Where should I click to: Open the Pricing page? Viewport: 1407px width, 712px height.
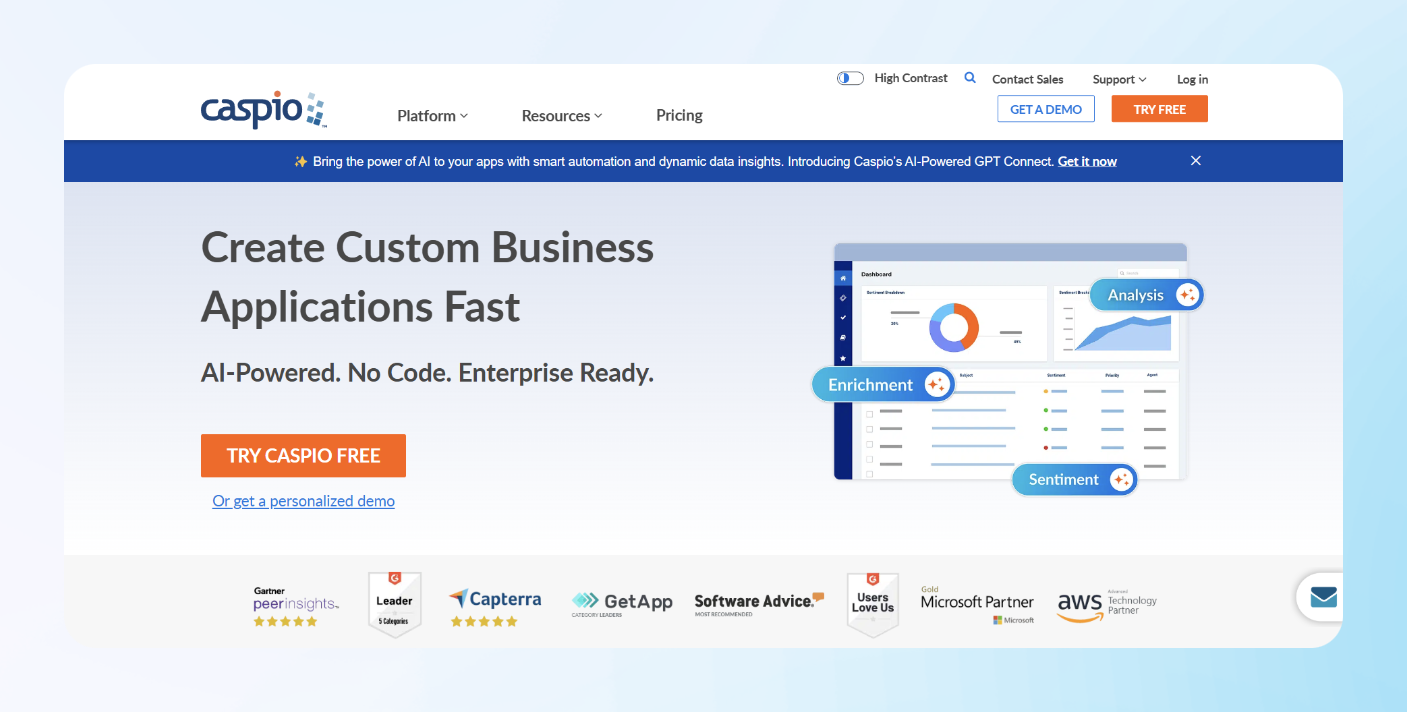click(679, 116)
